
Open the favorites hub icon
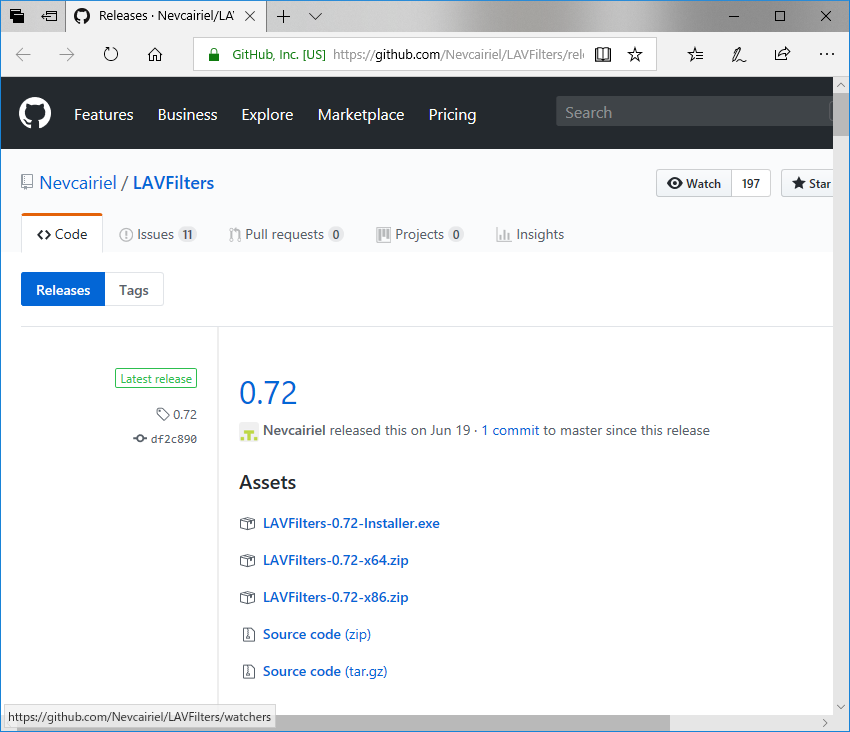coord(695,54)
